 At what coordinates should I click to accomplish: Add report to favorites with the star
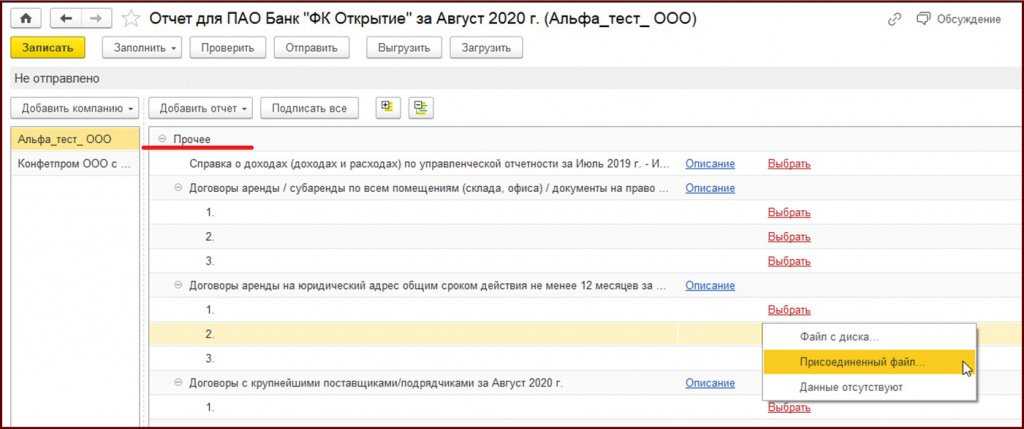click(x=131, y=19)
